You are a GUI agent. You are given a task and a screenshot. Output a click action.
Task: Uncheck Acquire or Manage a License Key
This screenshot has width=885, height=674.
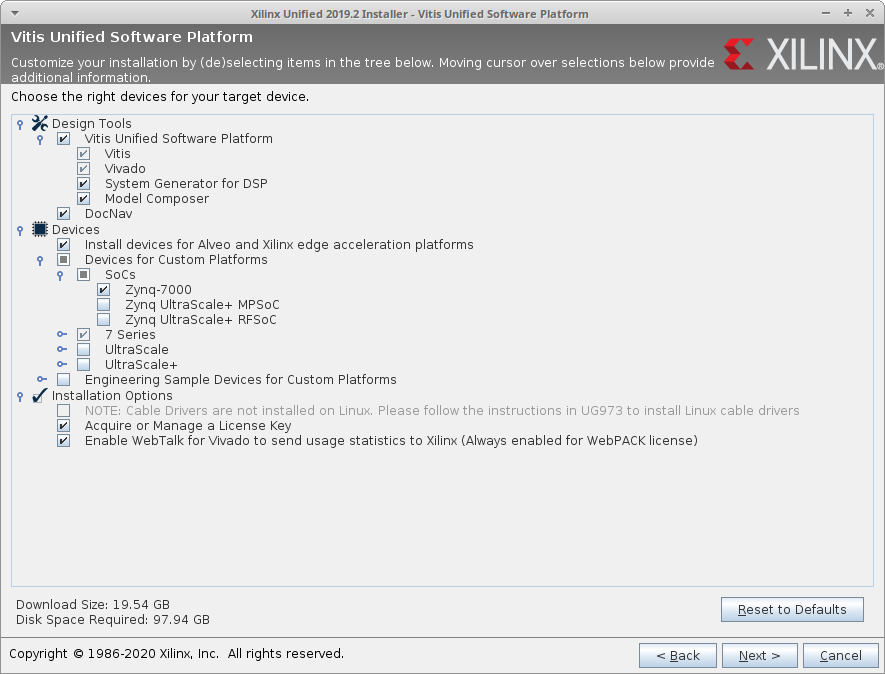click(63, 426)
